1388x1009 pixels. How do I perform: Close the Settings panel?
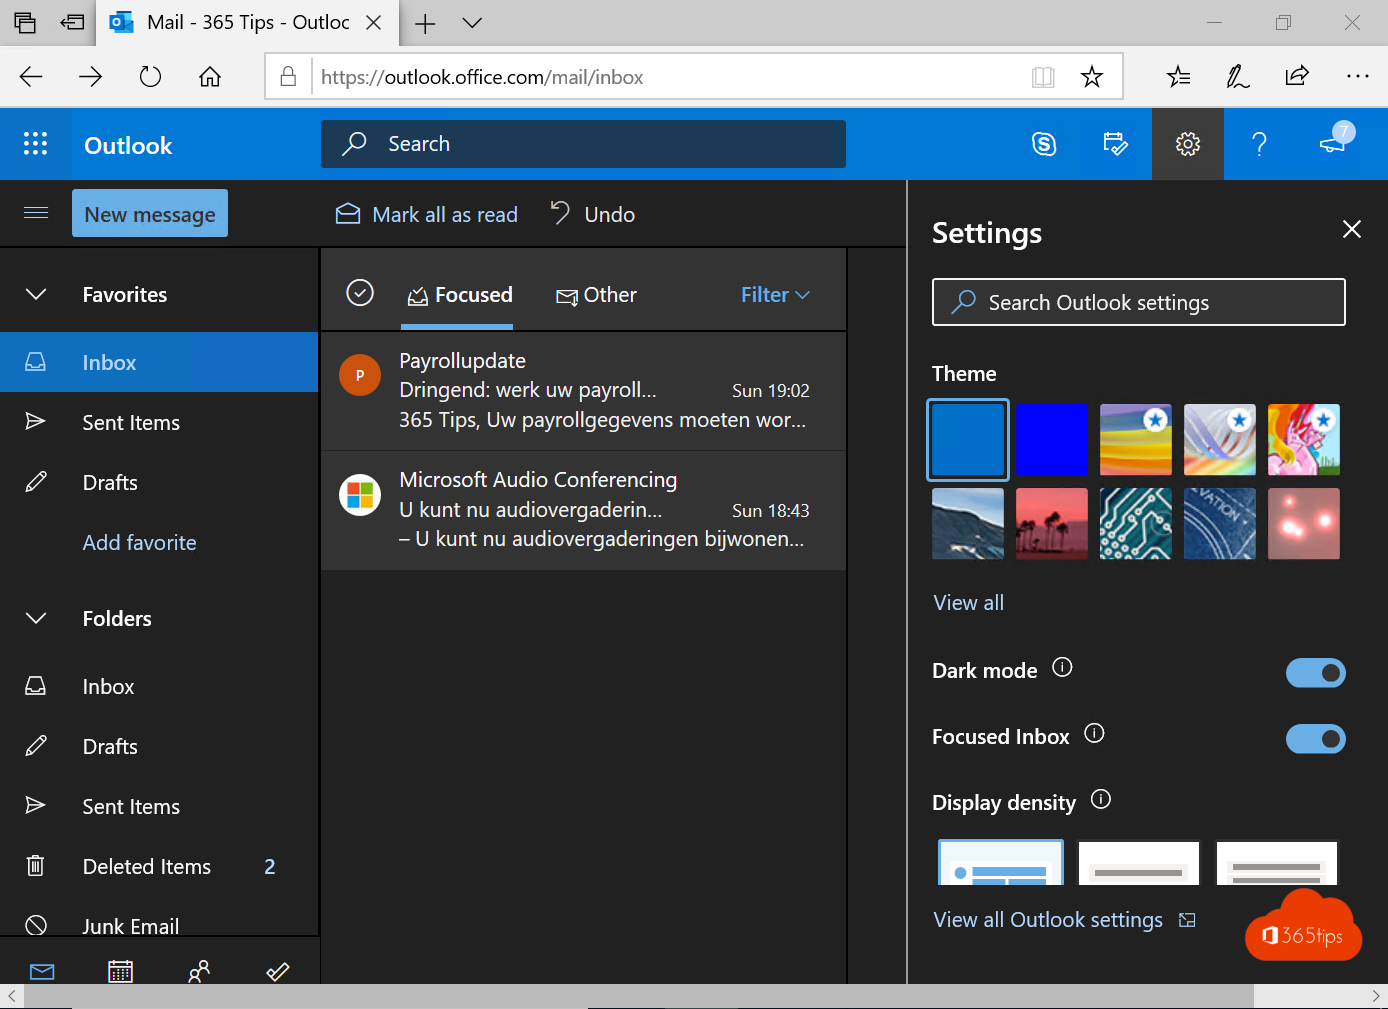(x=1352, y=229)
